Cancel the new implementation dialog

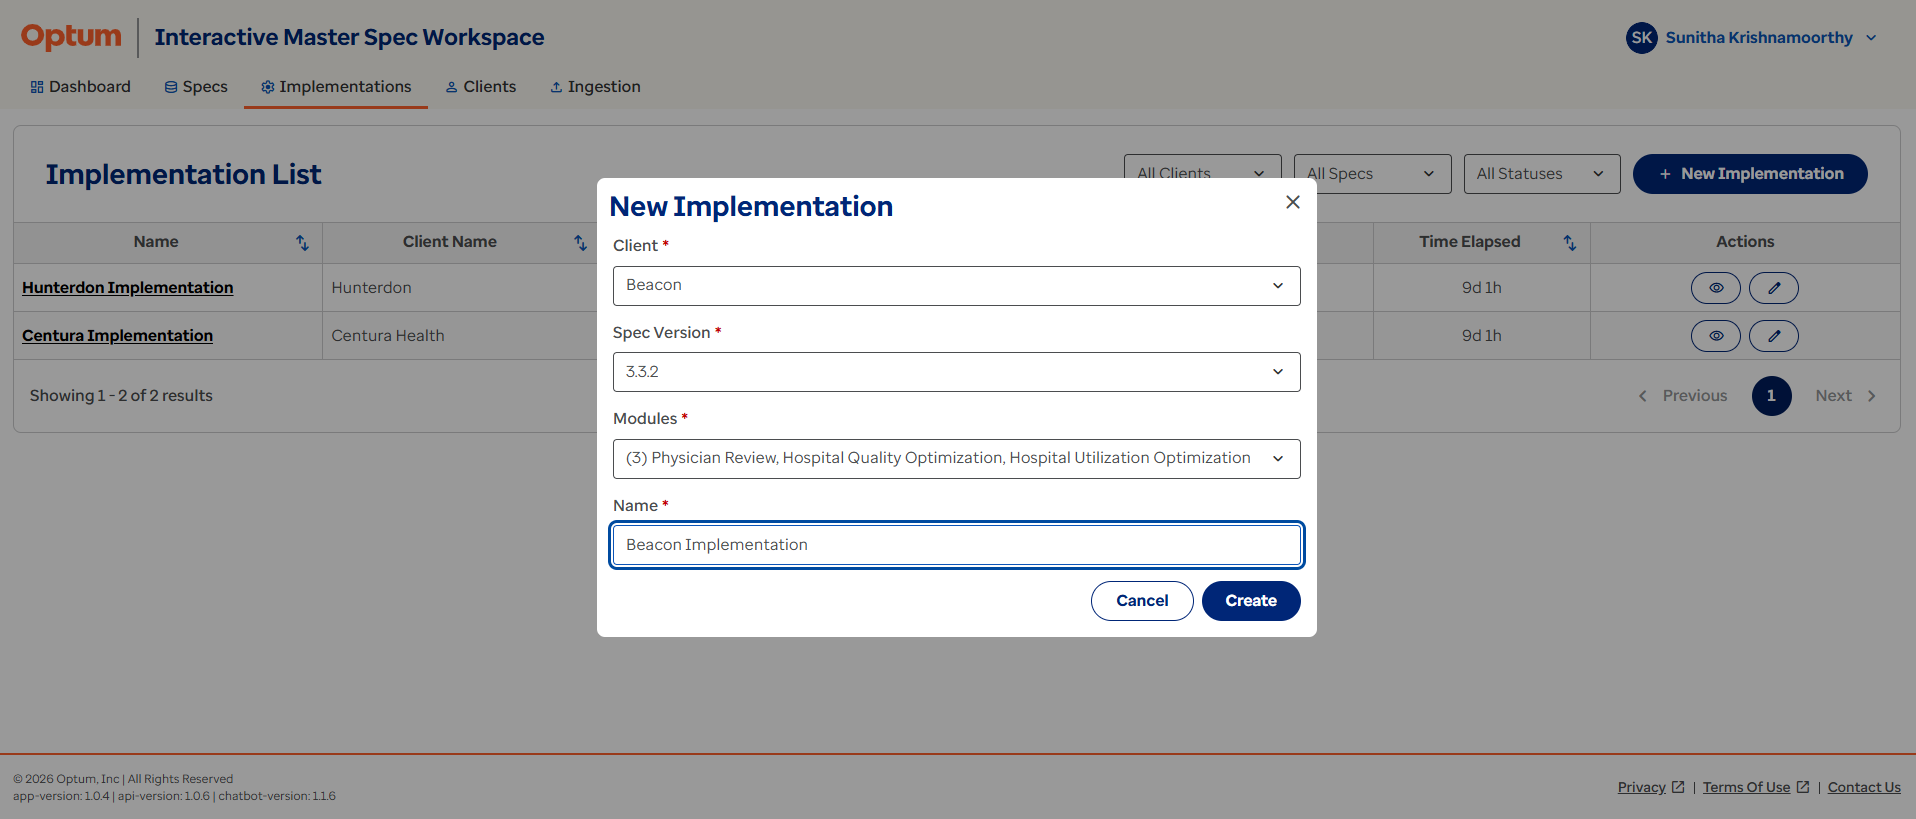1142,601
